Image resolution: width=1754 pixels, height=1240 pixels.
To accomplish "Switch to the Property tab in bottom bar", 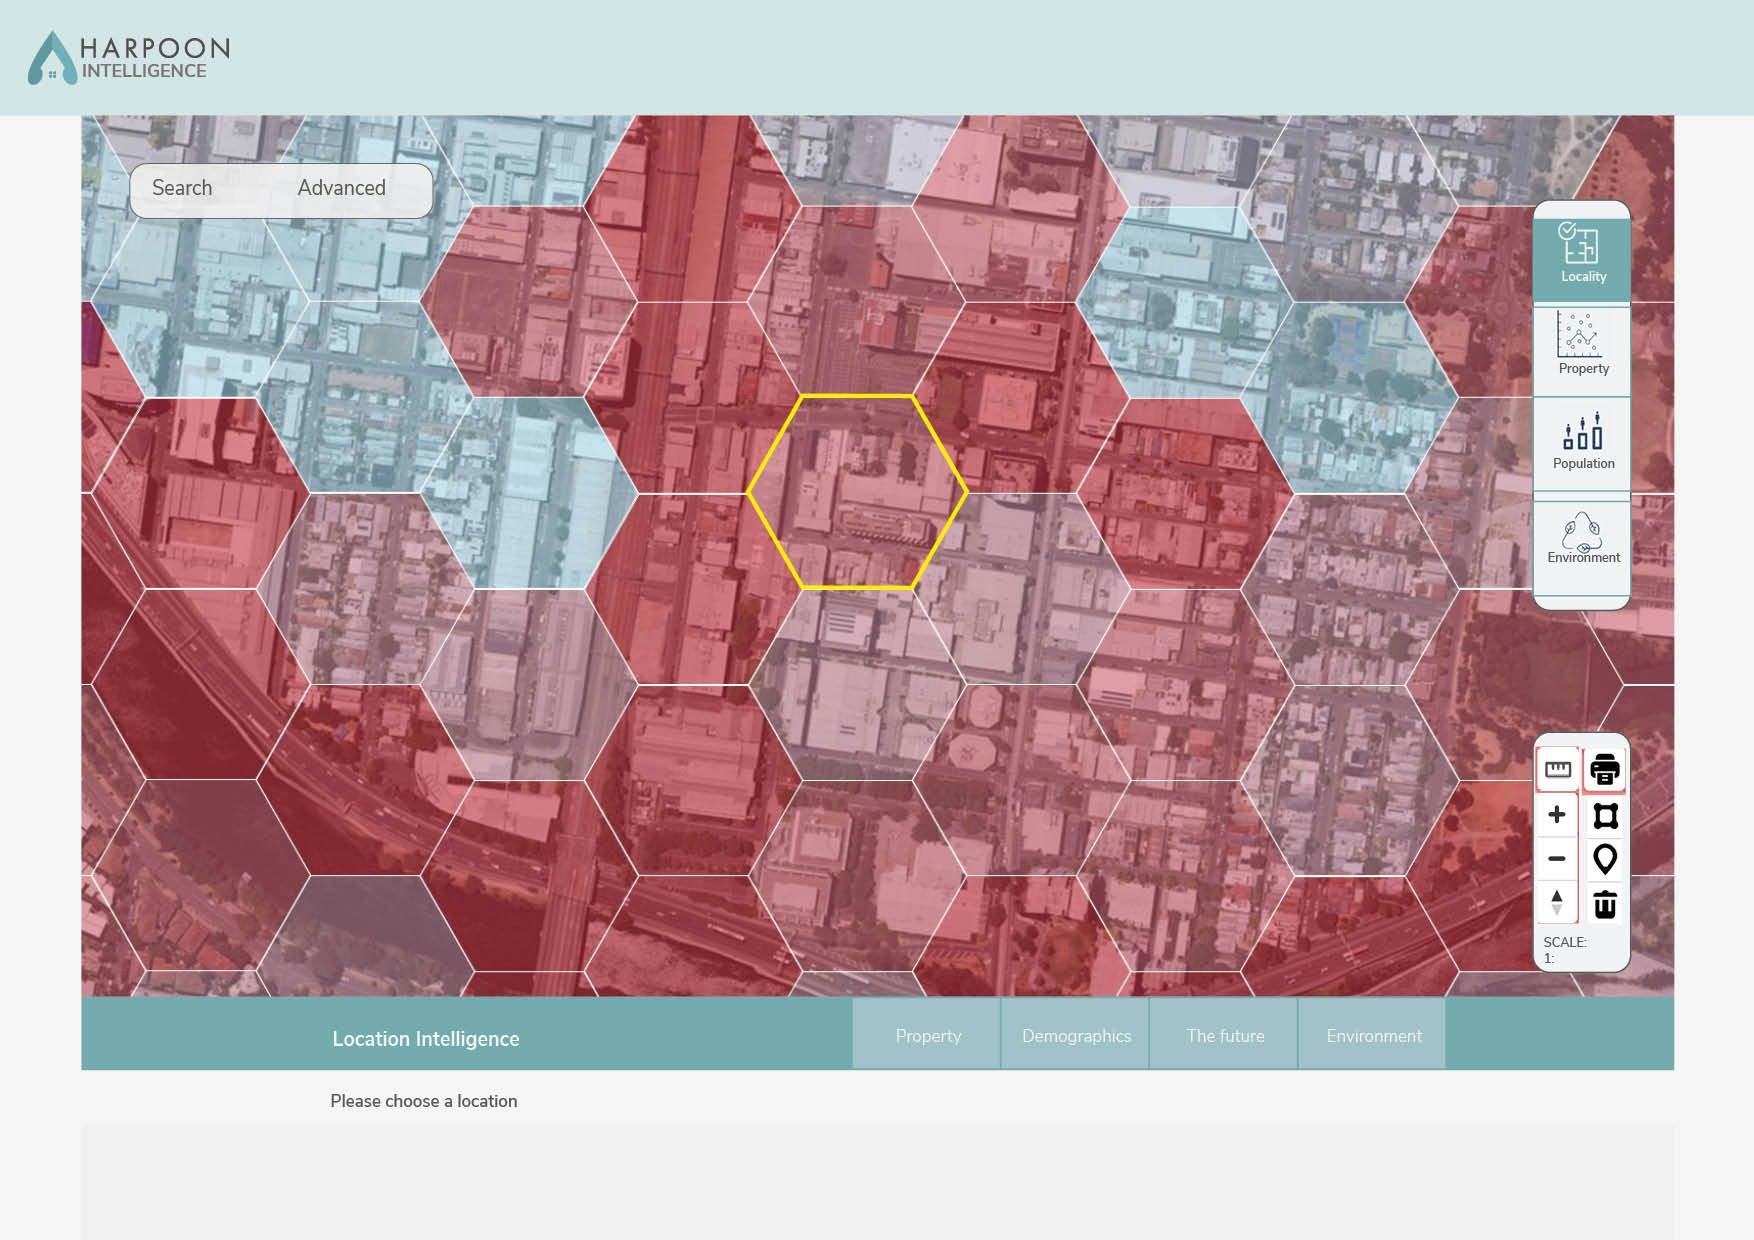I will pyautogui.click(x=927, y=1035).
